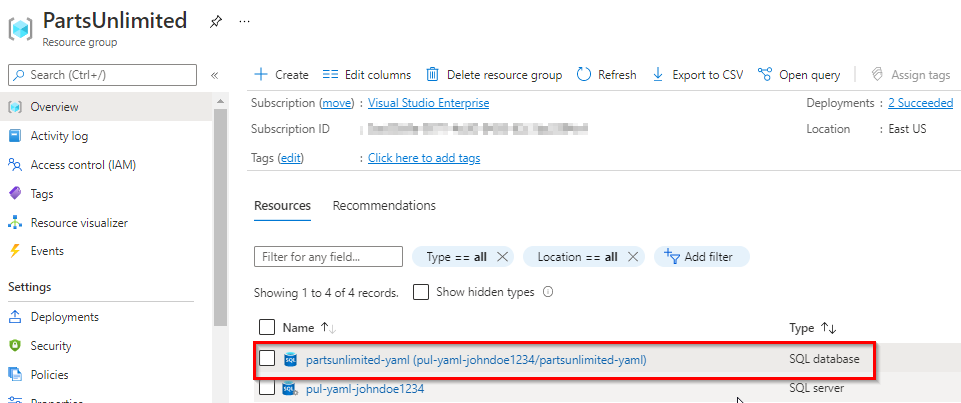
Task: Open Edit columns
Action: point(367,75)
